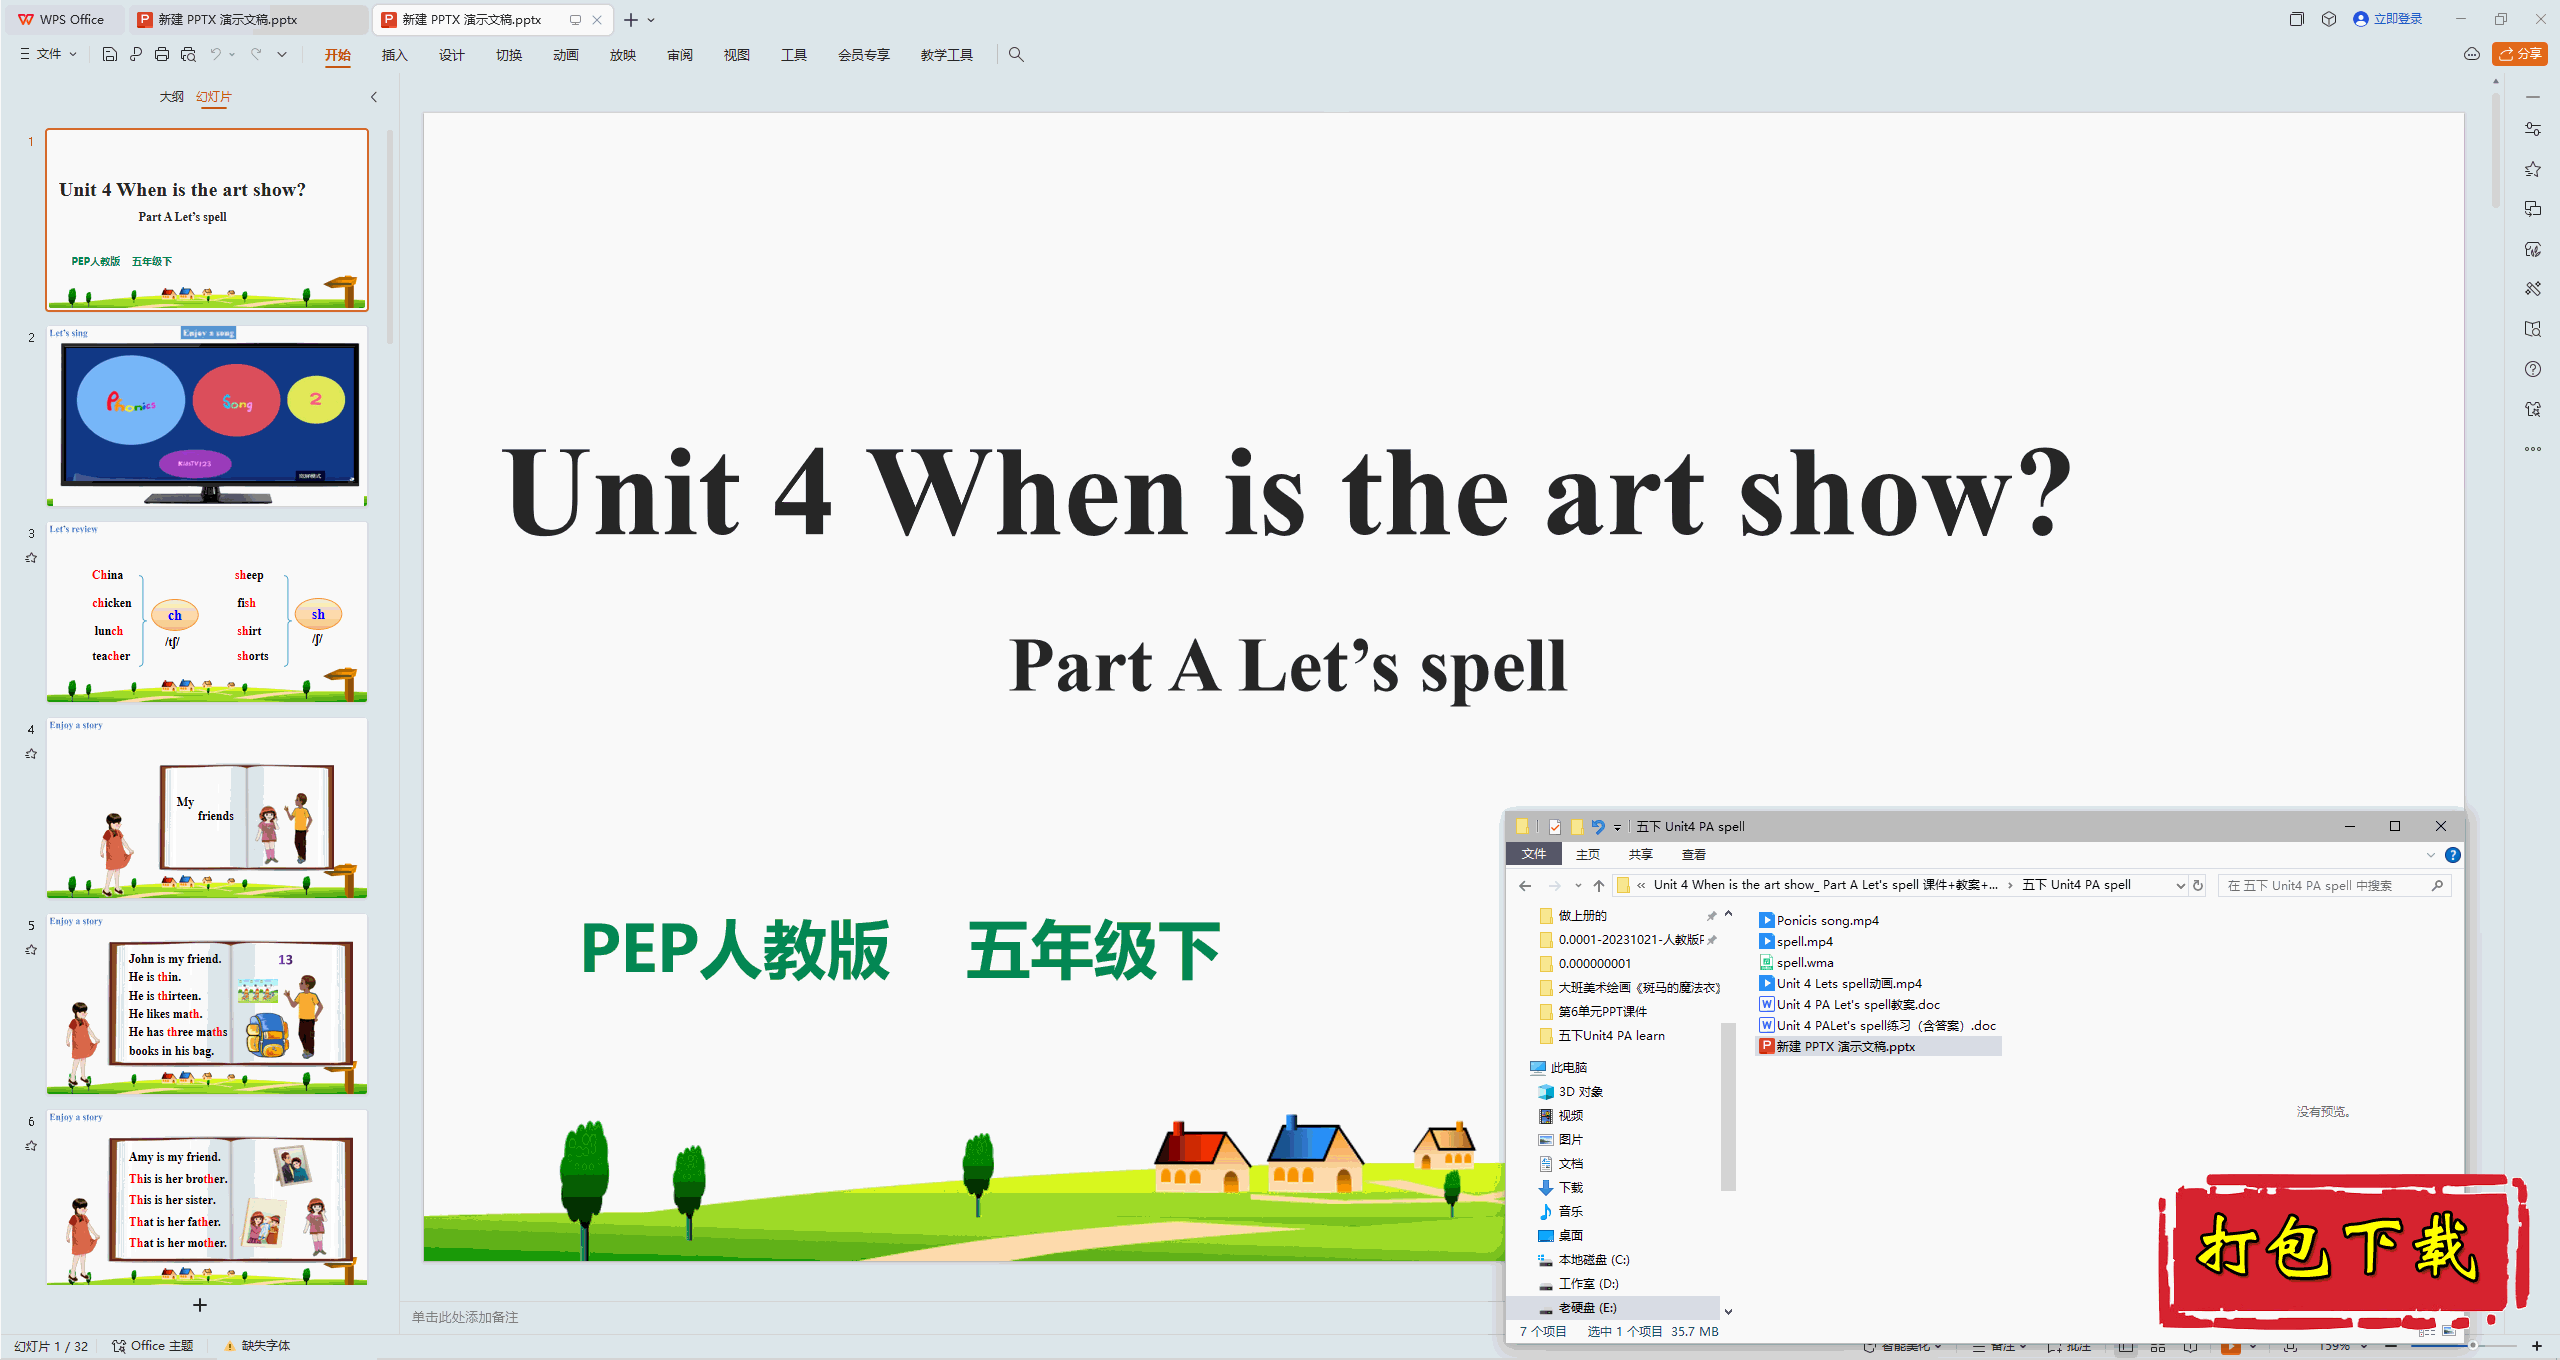Select file spell.mp4 in Explorer
This screenshot has height=1360, width=2560.
pos(1795,941)
